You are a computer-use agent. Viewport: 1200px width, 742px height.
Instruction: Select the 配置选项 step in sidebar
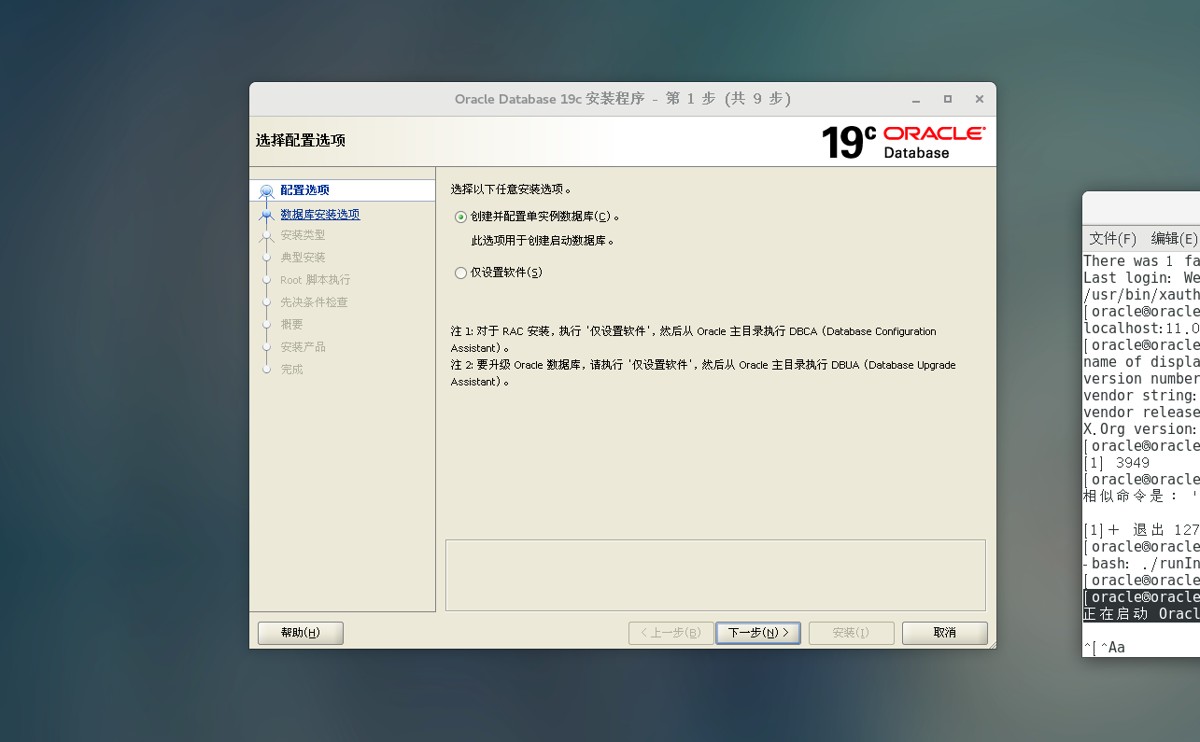tap(305, 190)
